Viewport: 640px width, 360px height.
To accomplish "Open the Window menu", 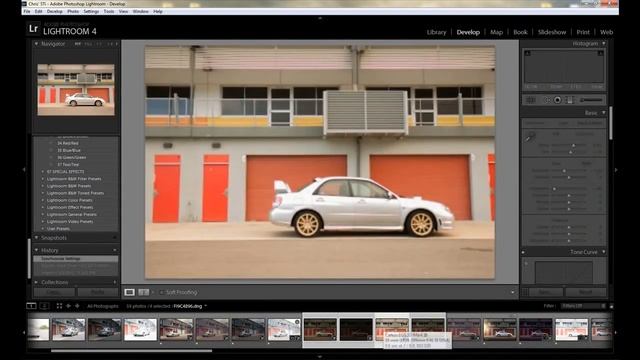I will pos(140,11).
